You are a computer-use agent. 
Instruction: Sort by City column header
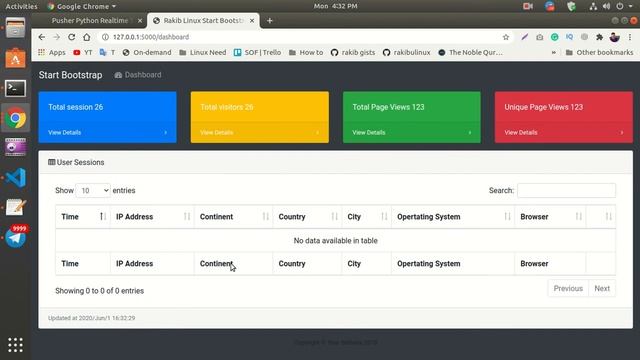pos(367,217)
